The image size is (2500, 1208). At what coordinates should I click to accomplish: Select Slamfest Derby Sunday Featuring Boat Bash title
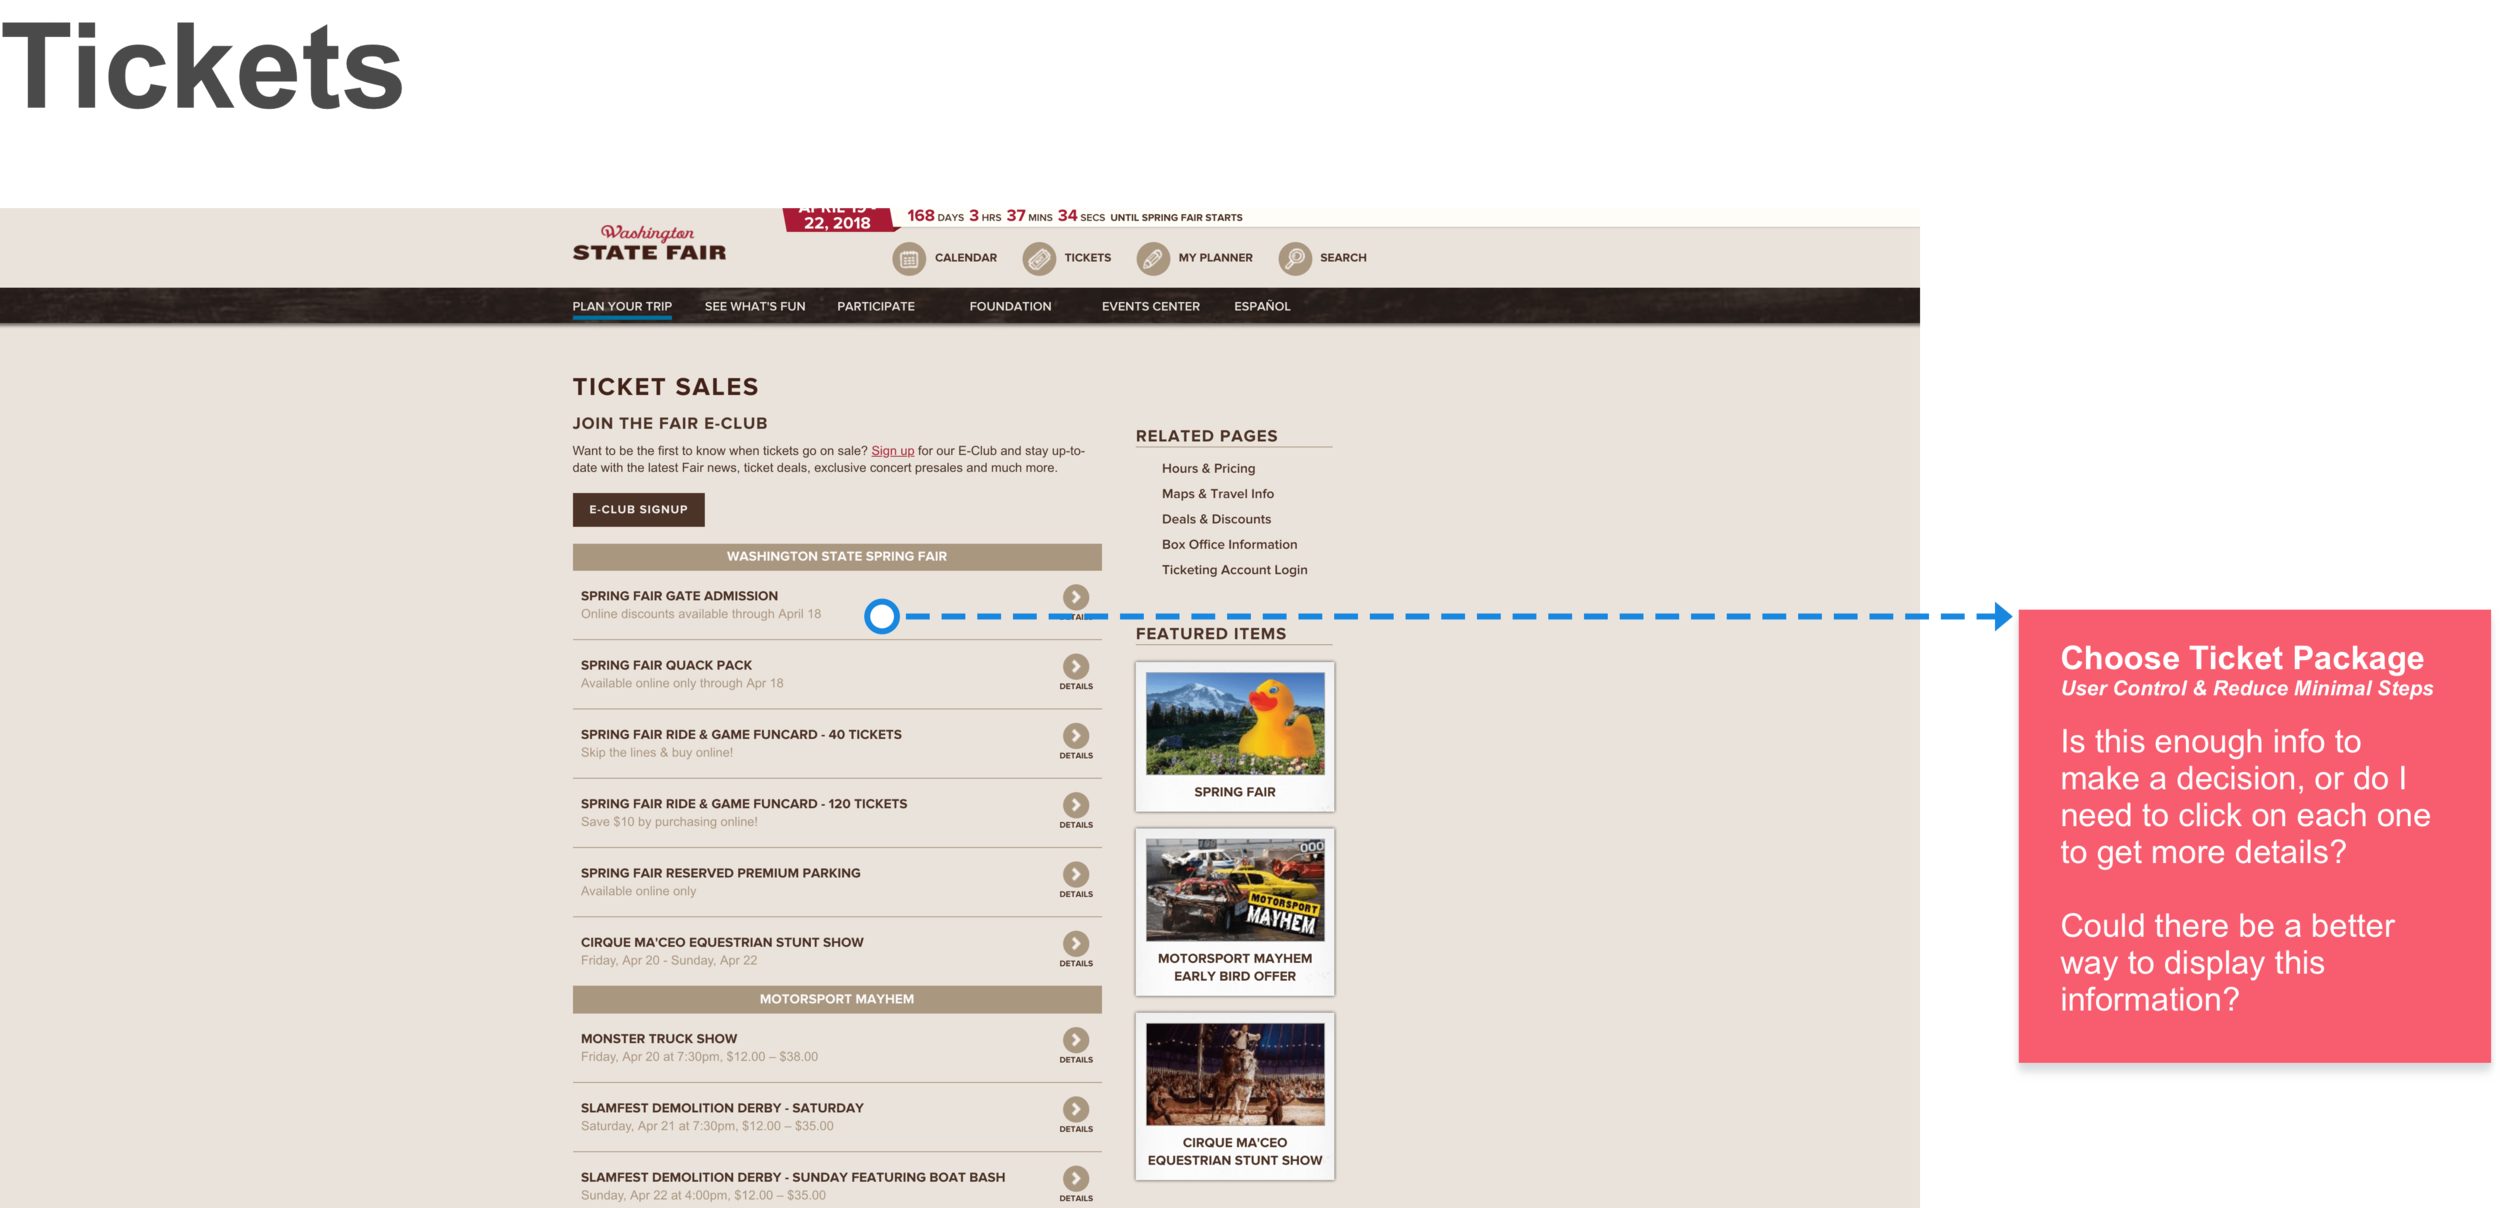click(793, 1178)
